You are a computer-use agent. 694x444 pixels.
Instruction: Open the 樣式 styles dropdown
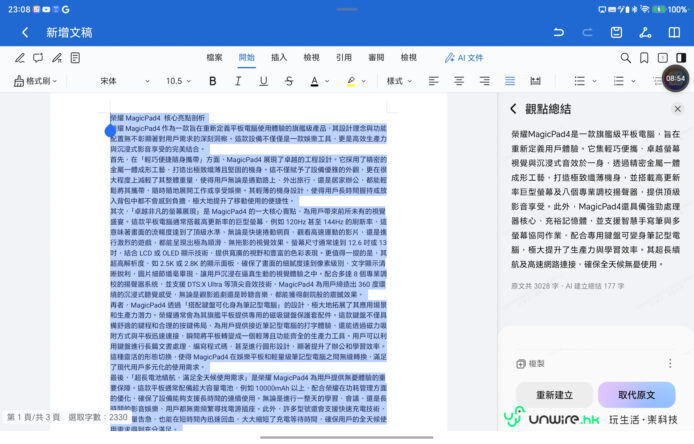tap(399, 81)
